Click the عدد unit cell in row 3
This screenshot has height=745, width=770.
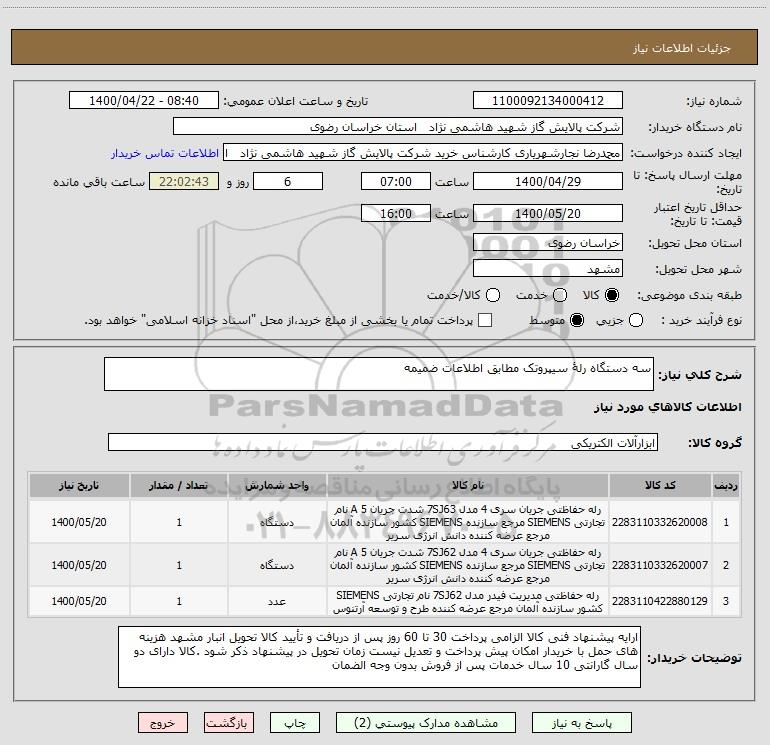coord(277,602)
